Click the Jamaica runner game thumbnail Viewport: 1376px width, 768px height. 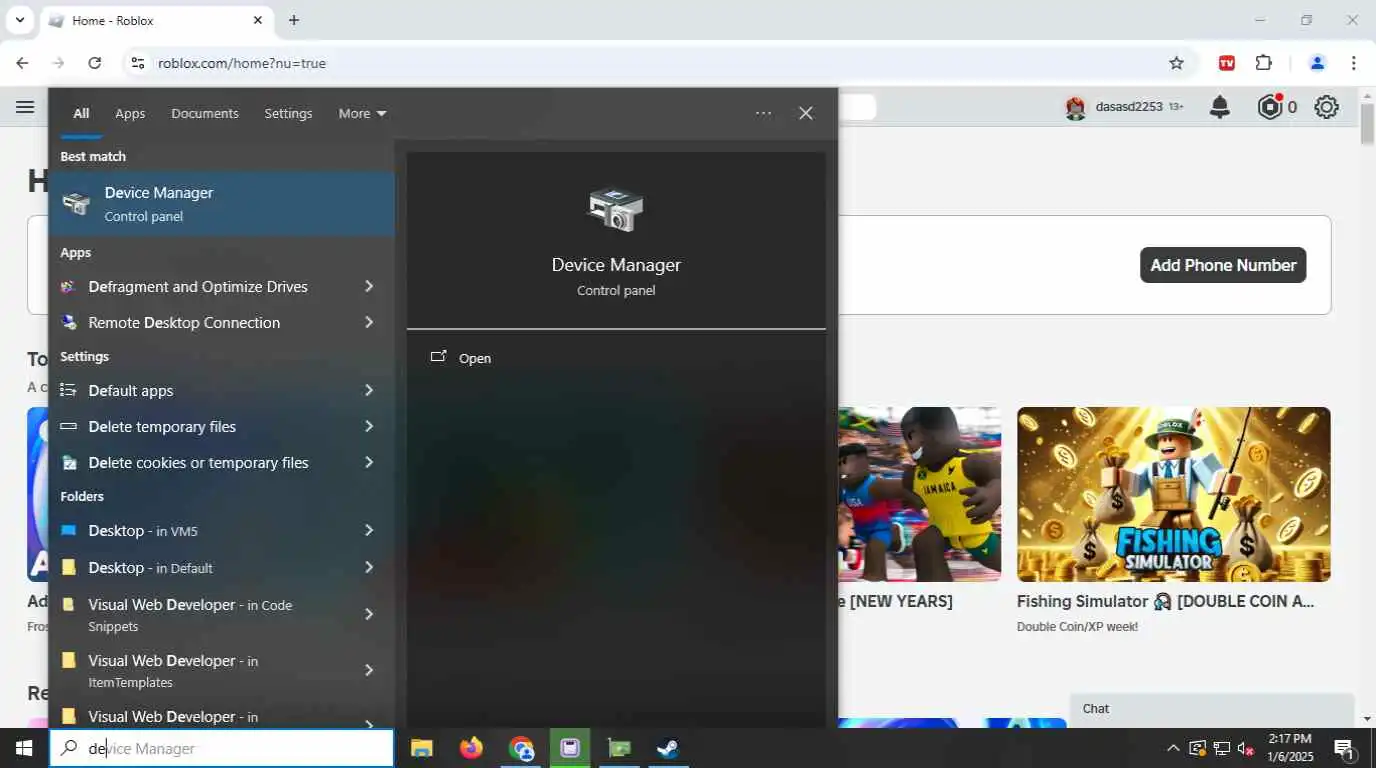coord(919,494)
